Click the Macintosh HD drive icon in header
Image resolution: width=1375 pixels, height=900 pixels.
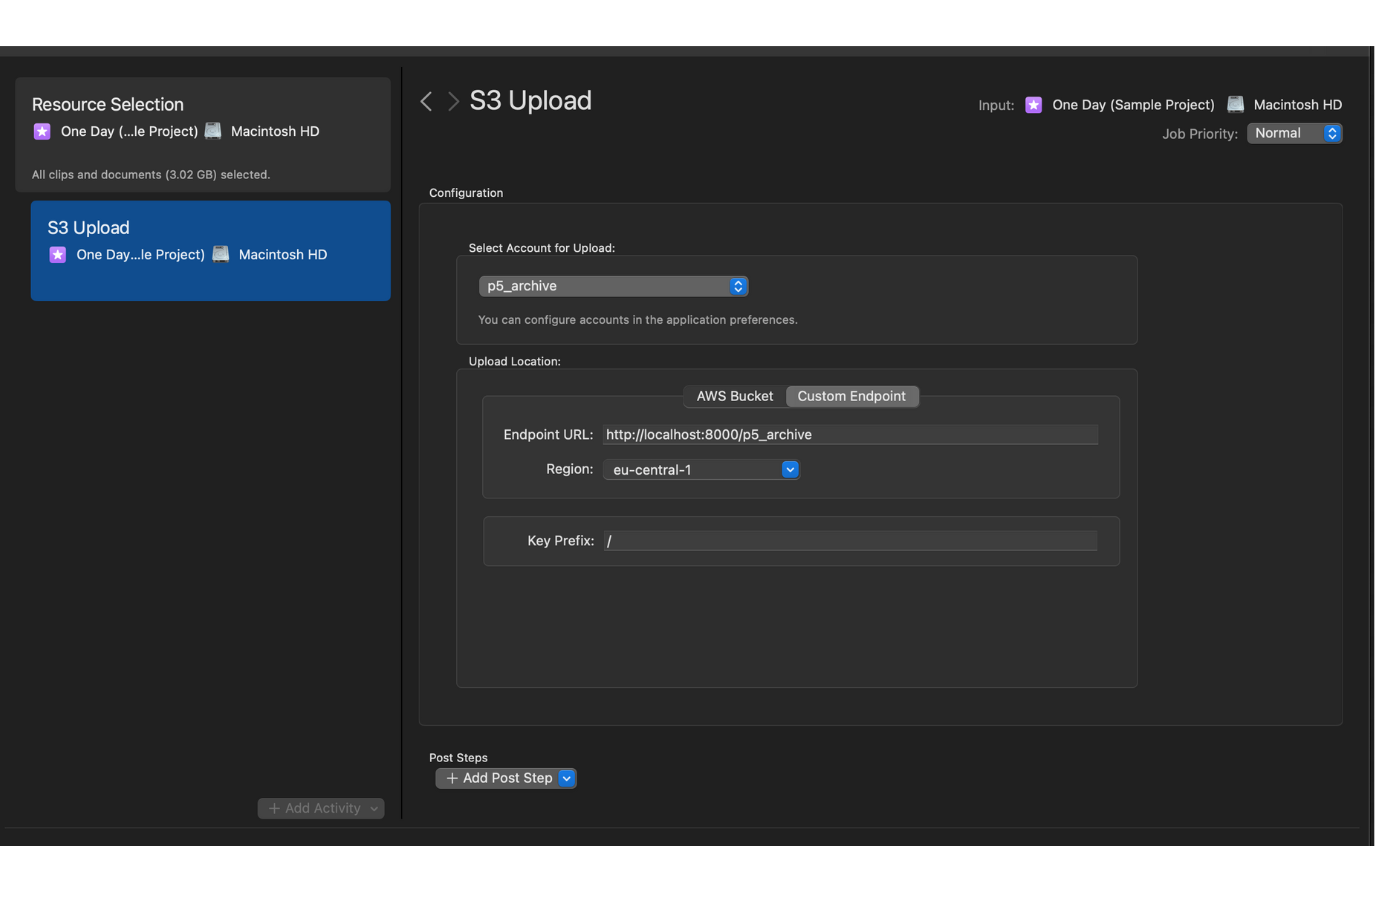pyautogui.click(x=1235, y=105)
